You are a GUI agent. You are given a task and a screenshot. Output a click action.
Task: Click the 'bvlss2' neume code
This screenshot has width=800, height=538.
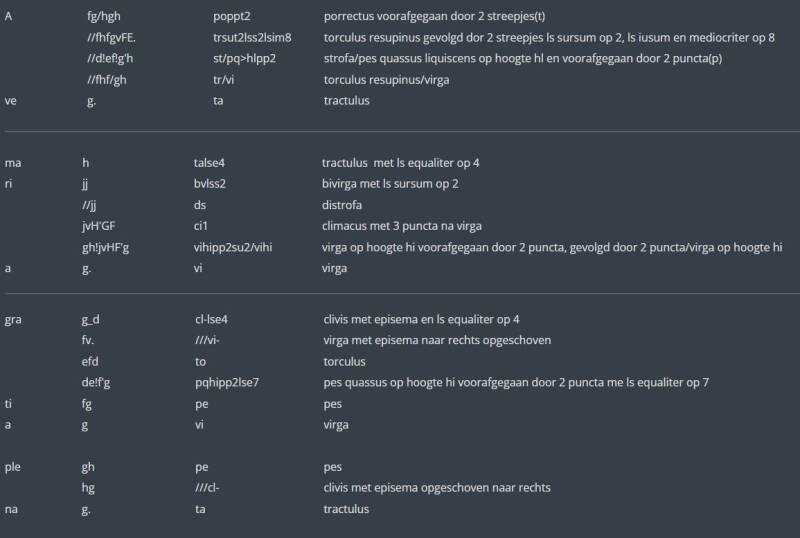click(210, 184)
